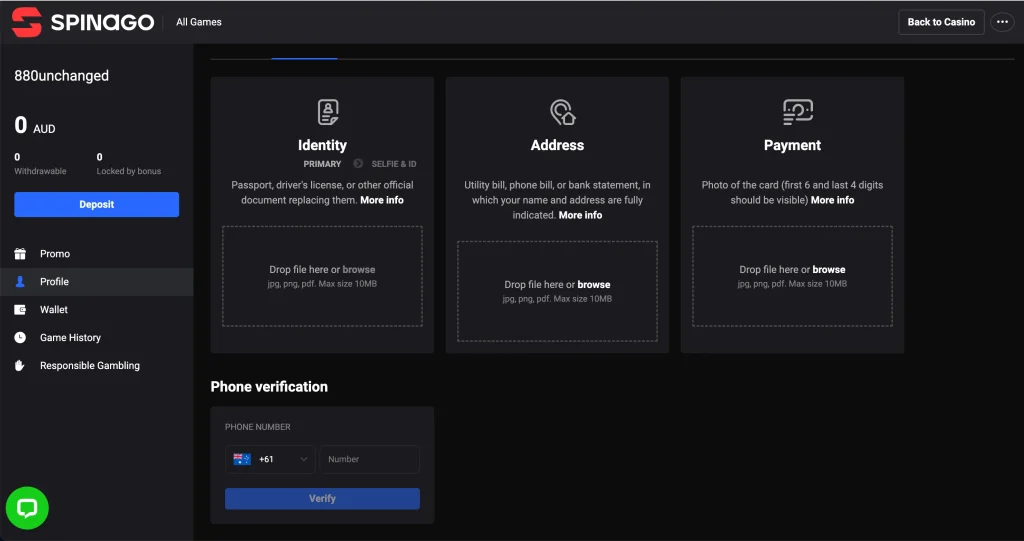The width and height of the screenshot is (1024, 541).
Task: Click Back to Casino button
Action: pyautogui.click(x=941, y=22)
